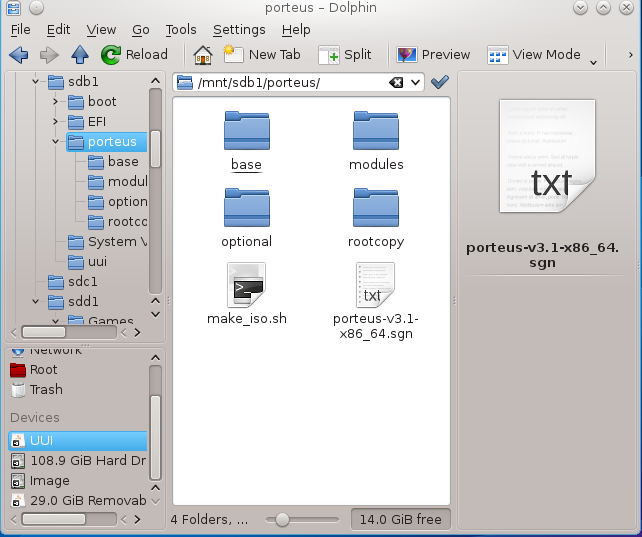
Task: Open the View Mode dropdown
Action: pyautogui.click(x=535, y=55)
